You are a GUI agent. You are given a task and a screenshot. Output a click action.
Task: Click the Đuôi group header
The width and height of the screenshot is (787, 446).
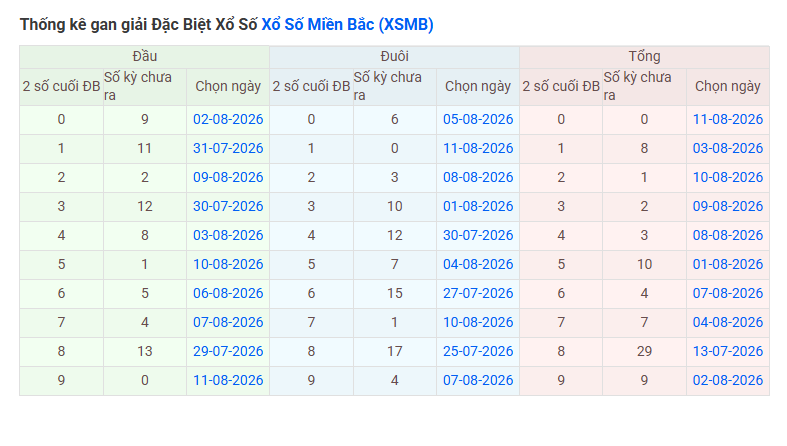click(395, 56)
